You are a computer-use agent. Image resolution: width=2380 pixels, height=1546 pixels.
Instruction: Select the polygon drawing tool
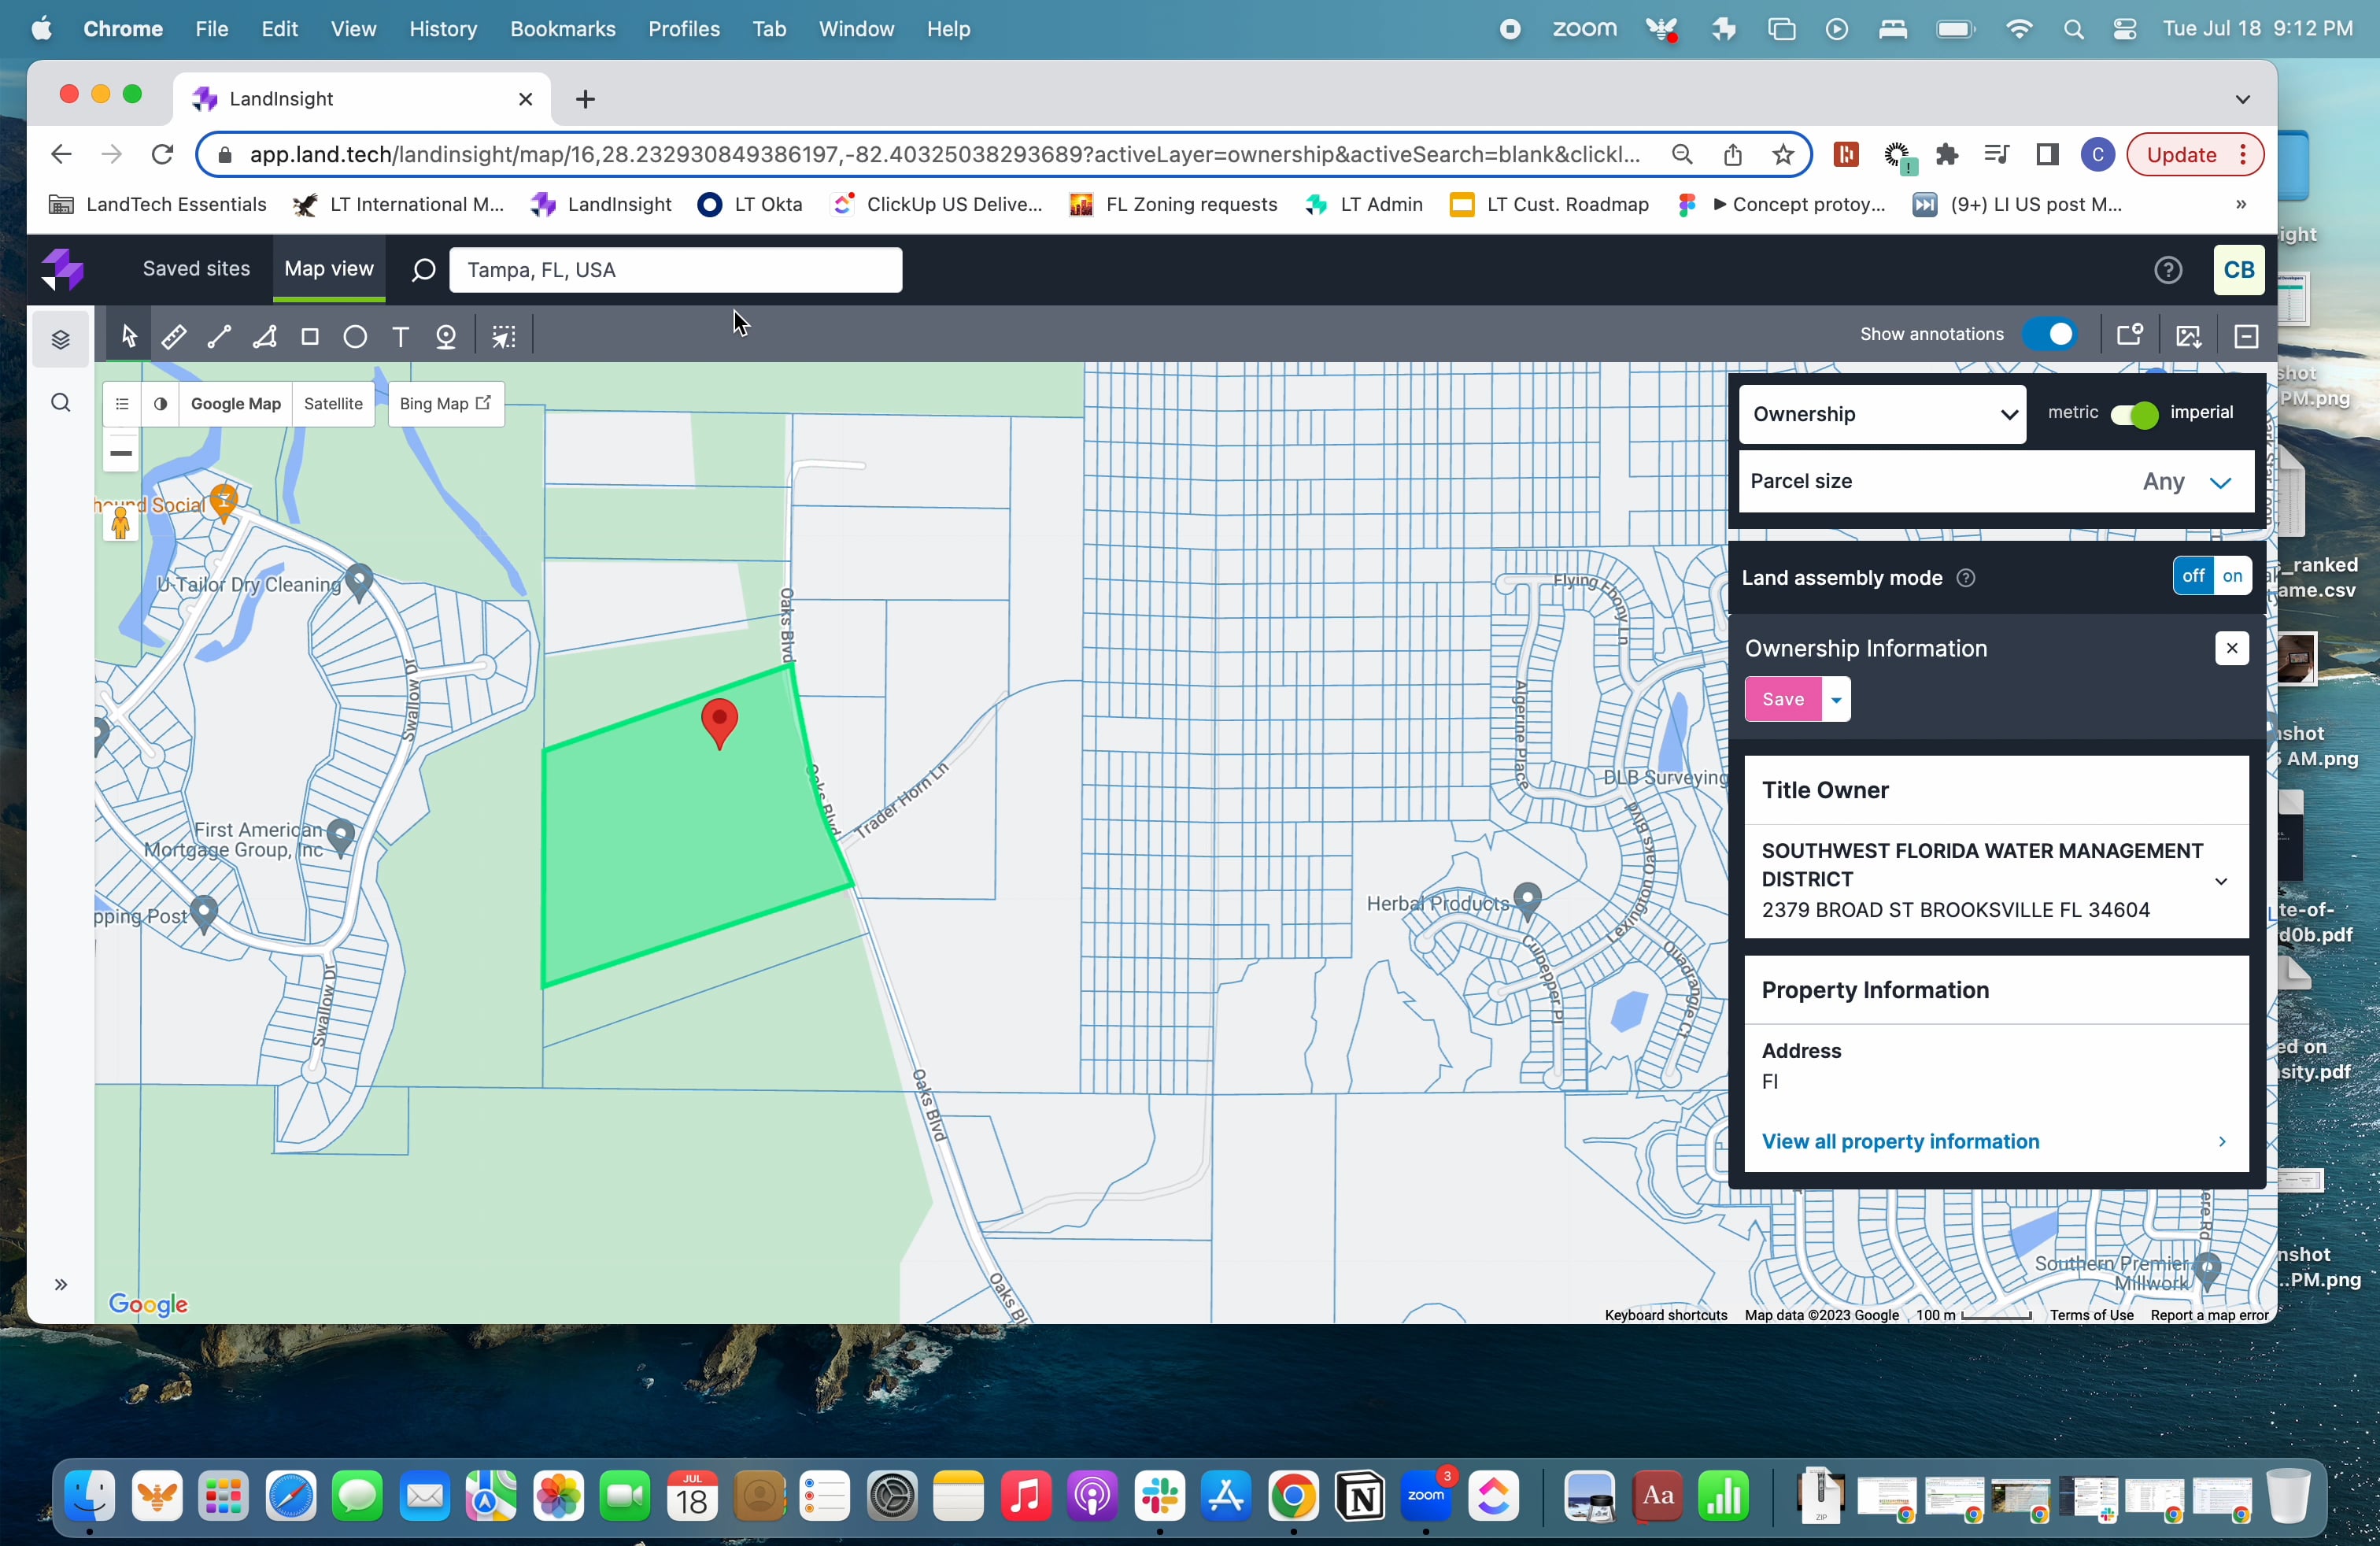click(264, 337)
